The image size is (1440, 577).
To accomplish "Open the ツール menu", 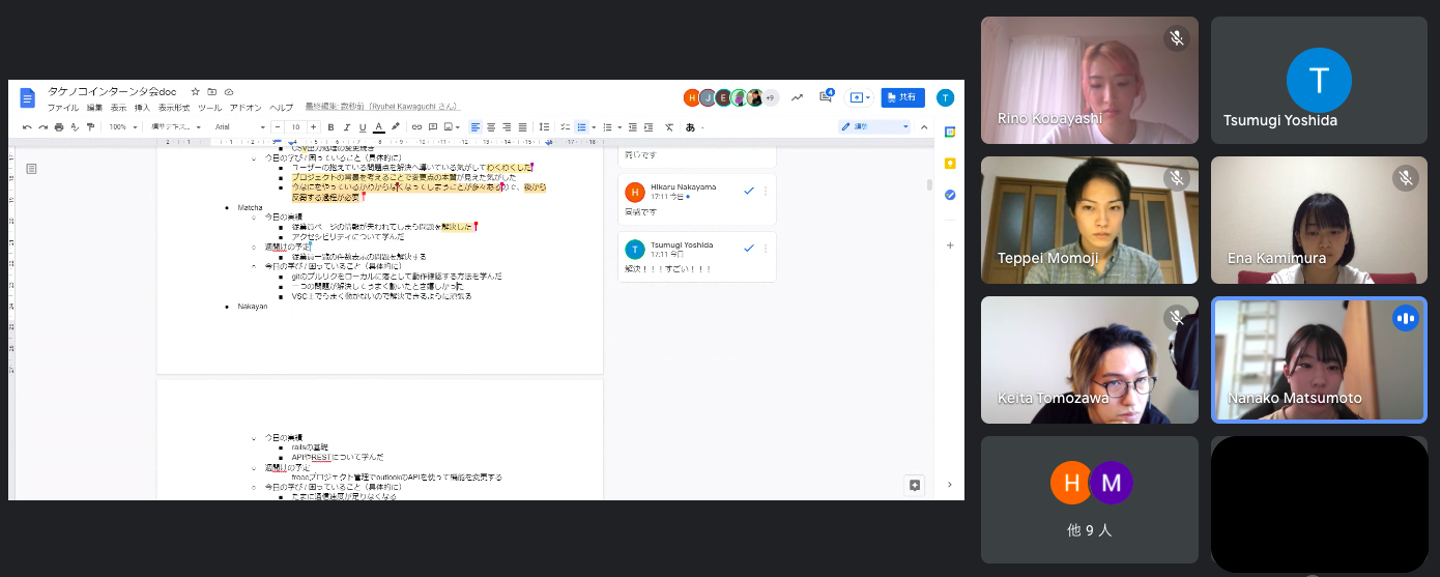I will pyautogui.click(x=210, y=108).
